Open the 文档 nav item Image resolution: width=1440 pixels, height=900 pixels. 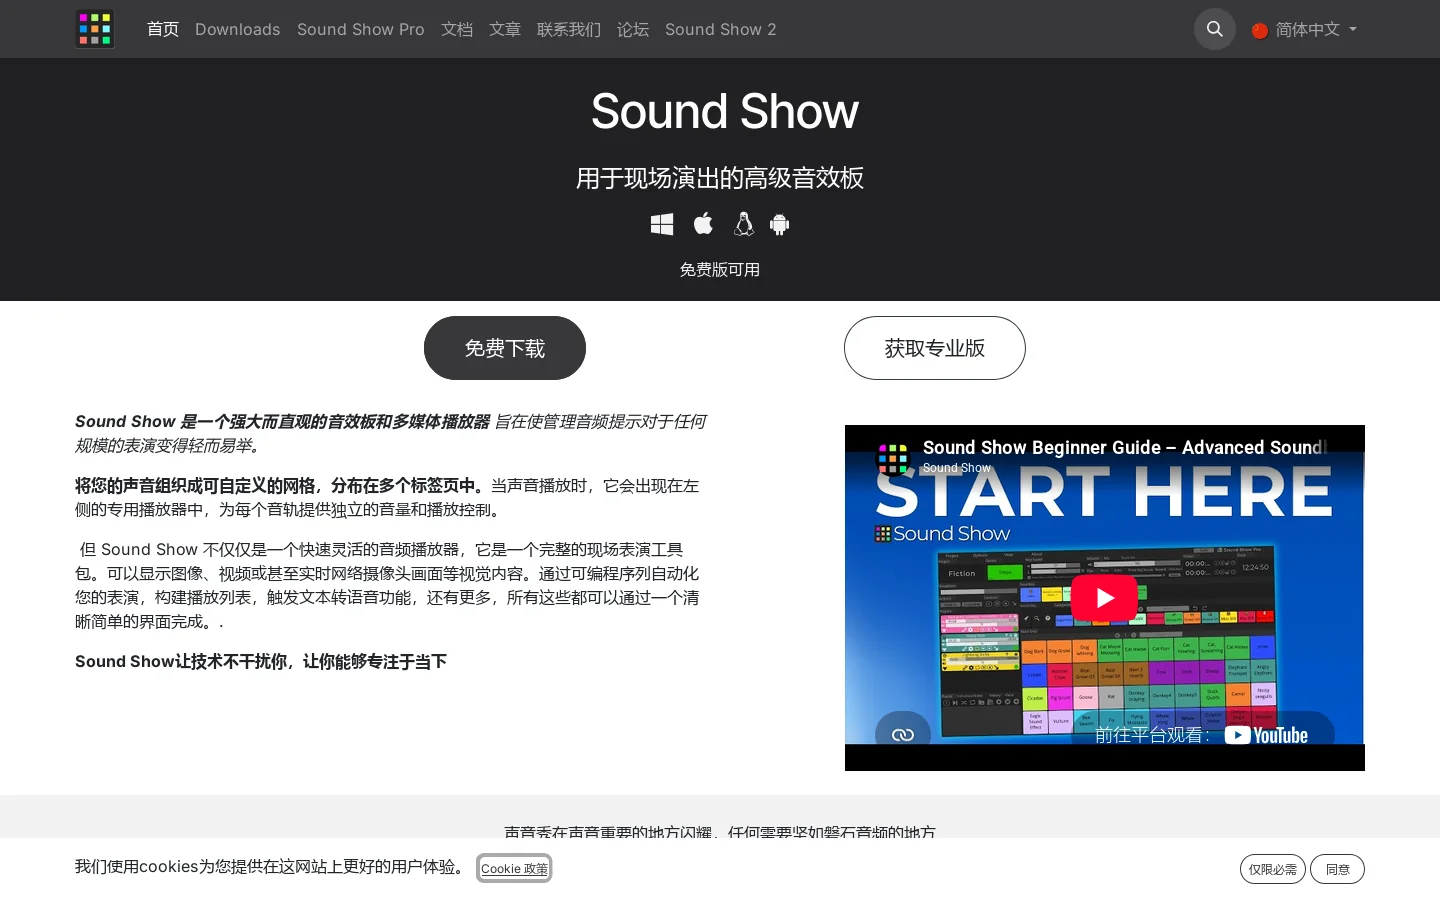[457, 29]
